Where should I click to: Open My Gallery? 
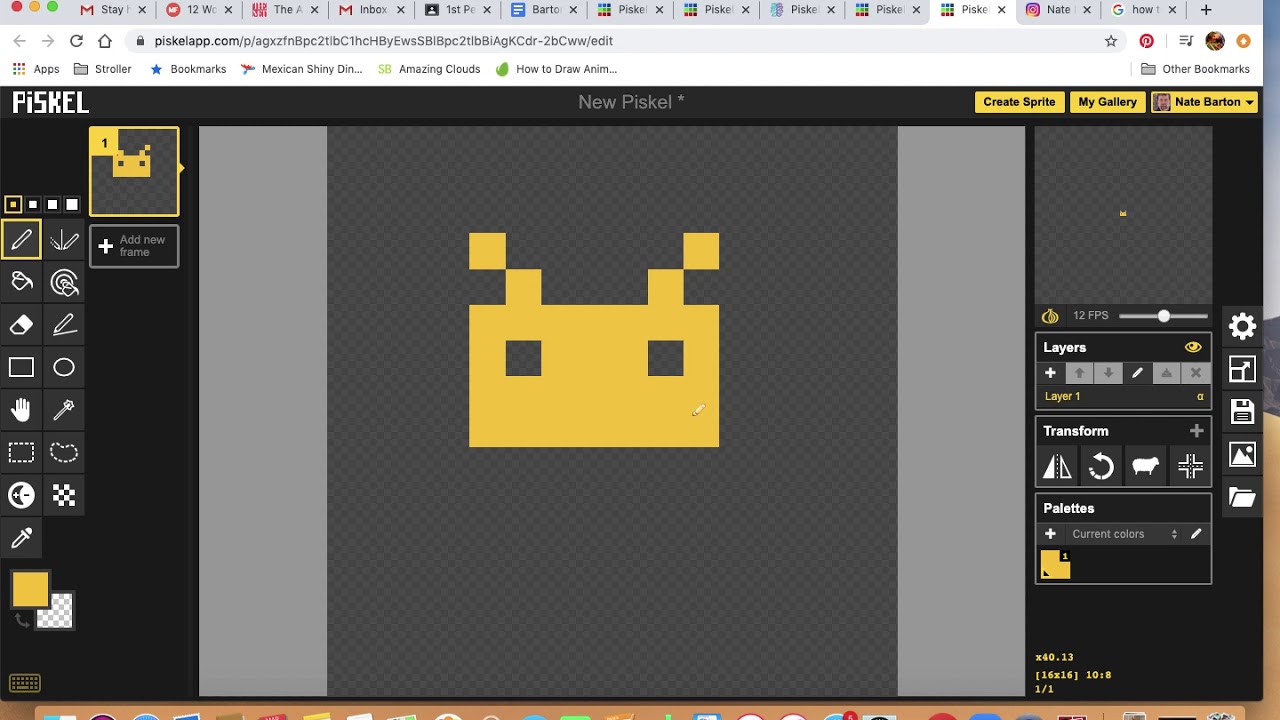tap(1107, 102)
